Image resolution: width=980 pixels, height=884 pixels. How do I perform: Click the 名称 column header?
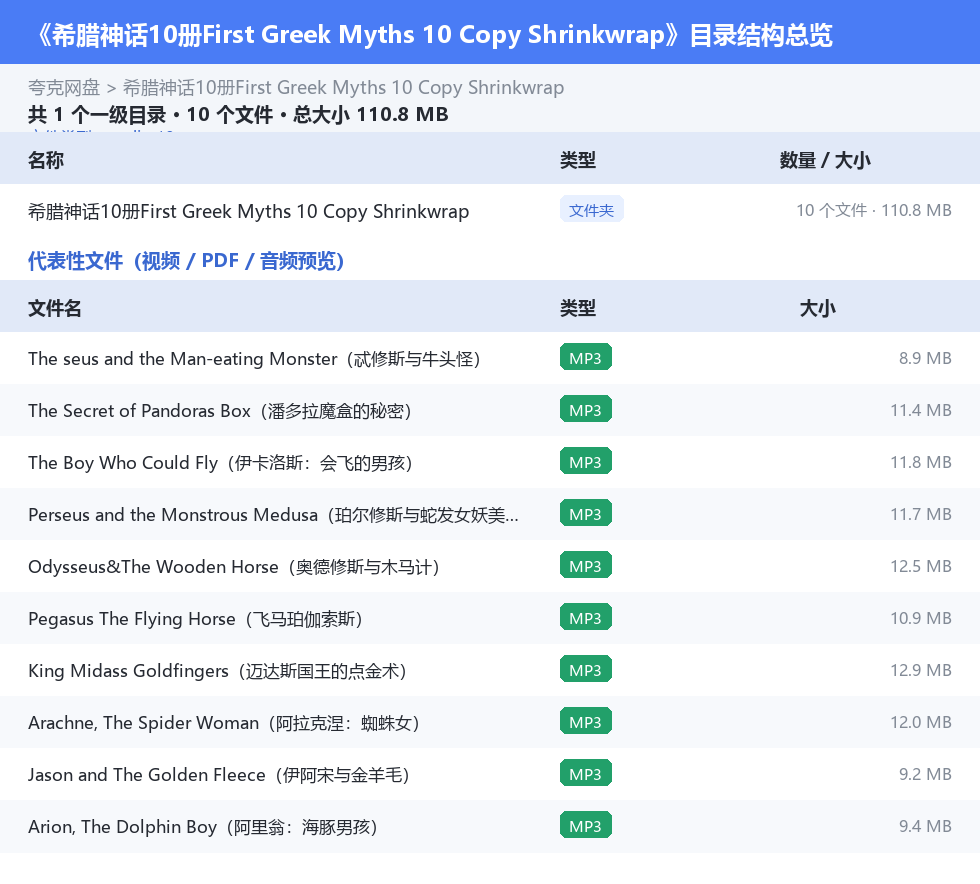point(46,160)
